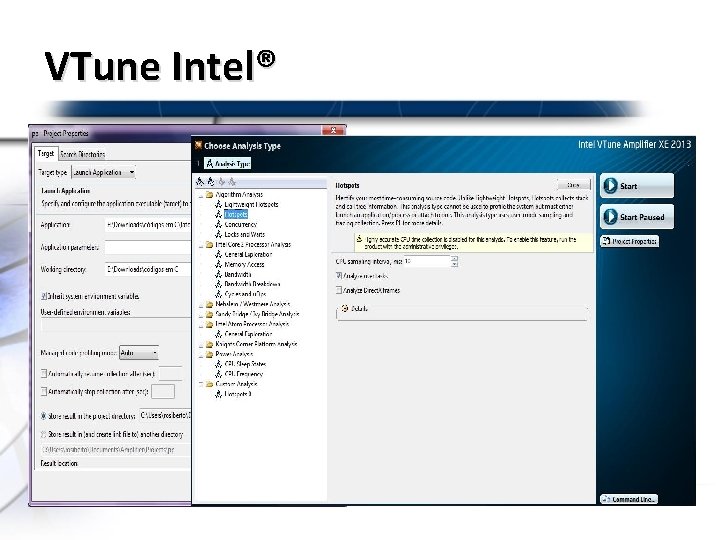Open the Target type Launch Application dropdown
The image size is (720, 540).
click(x=104, y=173)
